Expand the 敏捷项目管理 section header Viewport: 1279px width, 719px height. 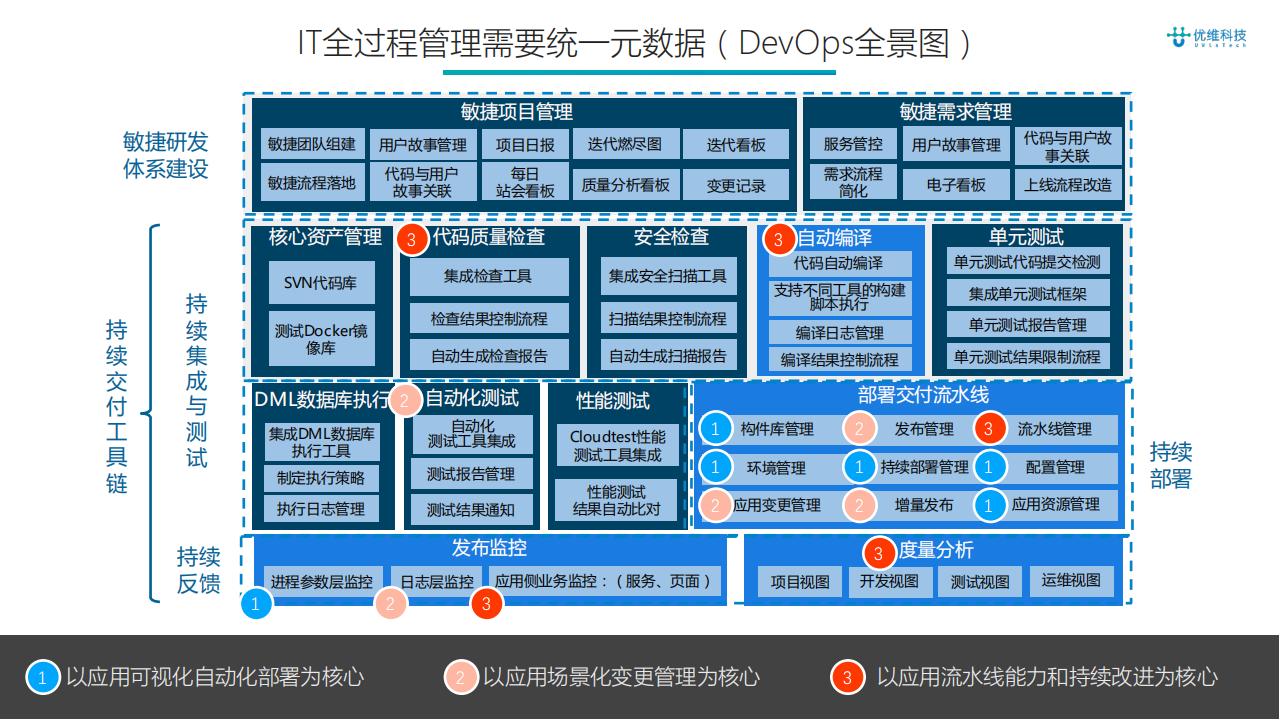(516, 112)
